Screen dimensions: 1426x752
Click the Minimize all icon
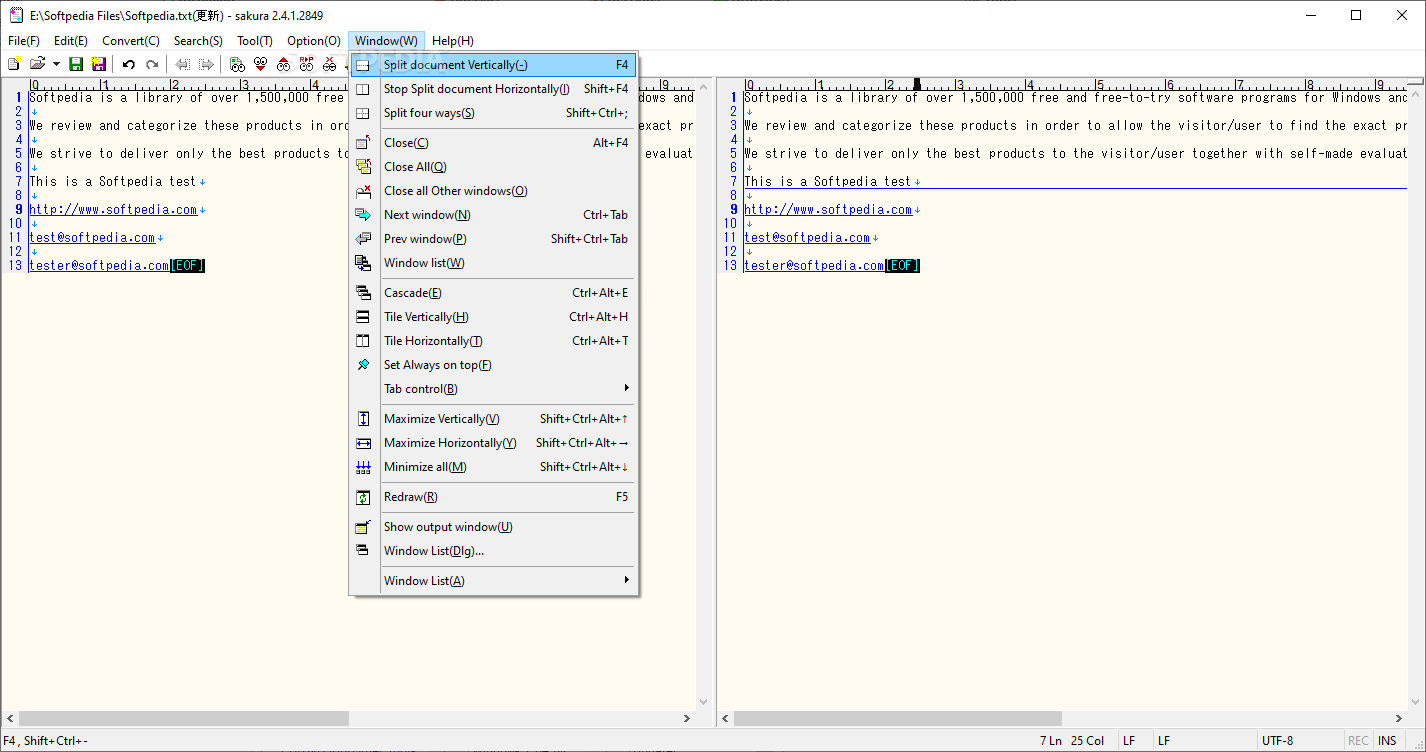tap(363, 467)
